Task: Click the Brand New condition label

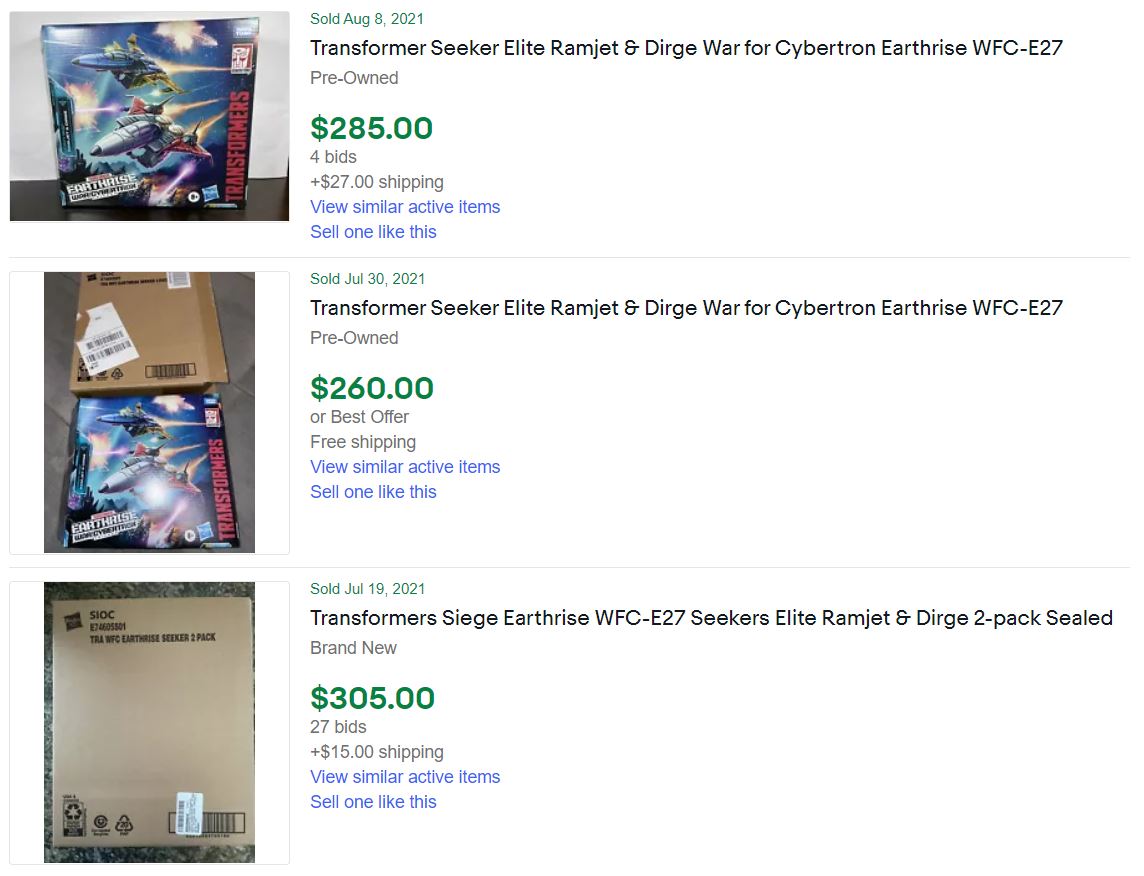Action: pyautogui.click(x=353, y=648)
